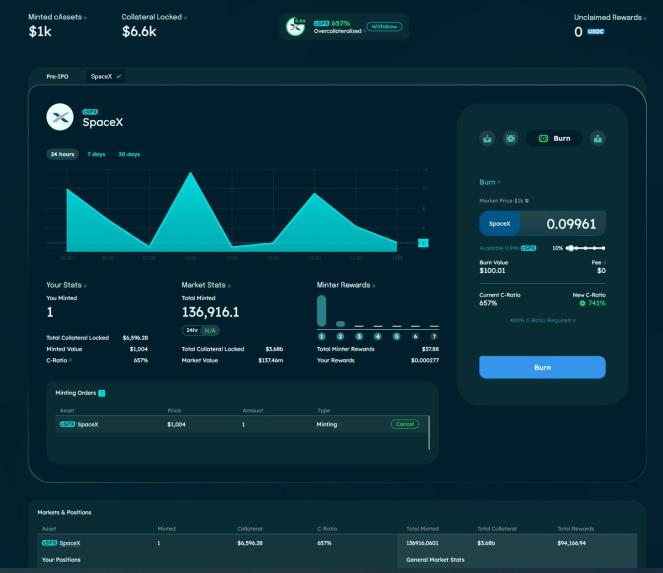Viewport: 663px width, 573px height.
Task: Click the '136916.0601' Total Minted cell
Action: tap(422, 543)
